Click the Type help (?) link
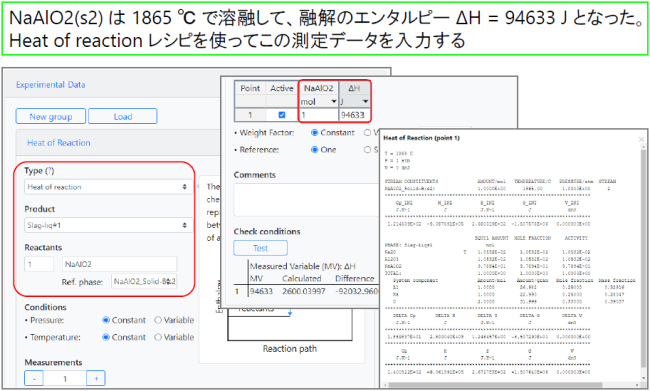The height and width of the screenshot is (391, 650). 49,171
